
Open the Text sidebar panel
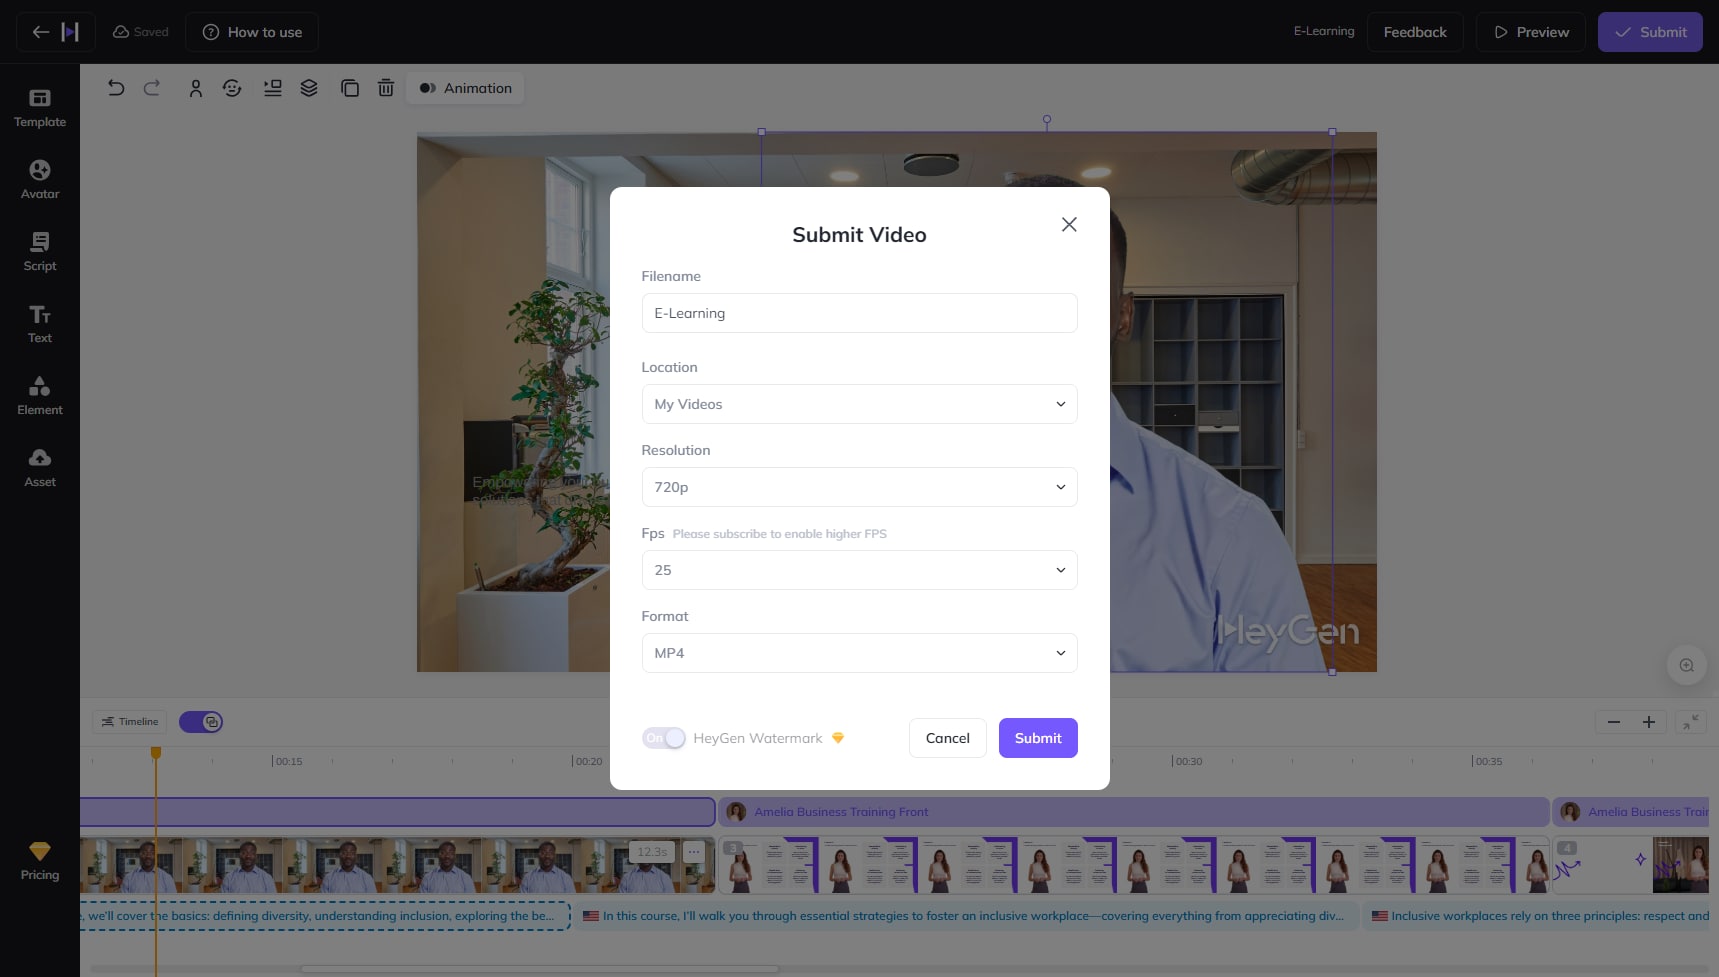point(40,324)
